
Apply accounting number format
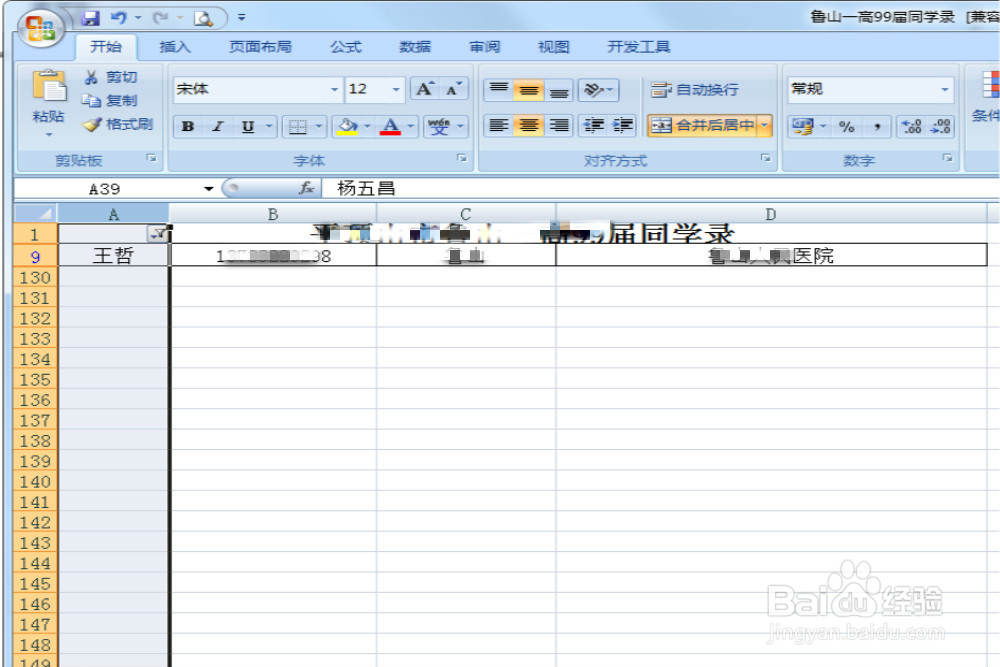coord(802,126)
